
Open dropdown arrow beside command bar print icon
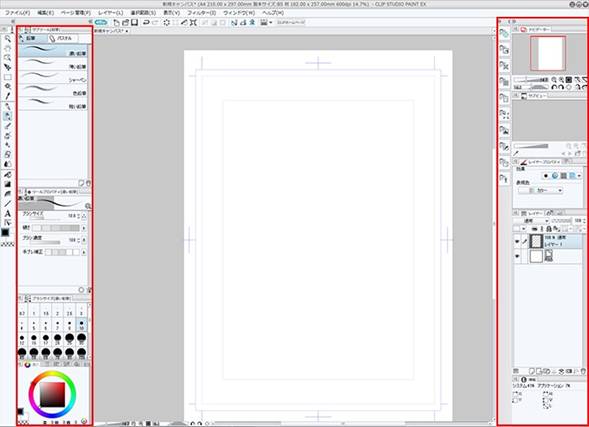[x=271, y=23]
